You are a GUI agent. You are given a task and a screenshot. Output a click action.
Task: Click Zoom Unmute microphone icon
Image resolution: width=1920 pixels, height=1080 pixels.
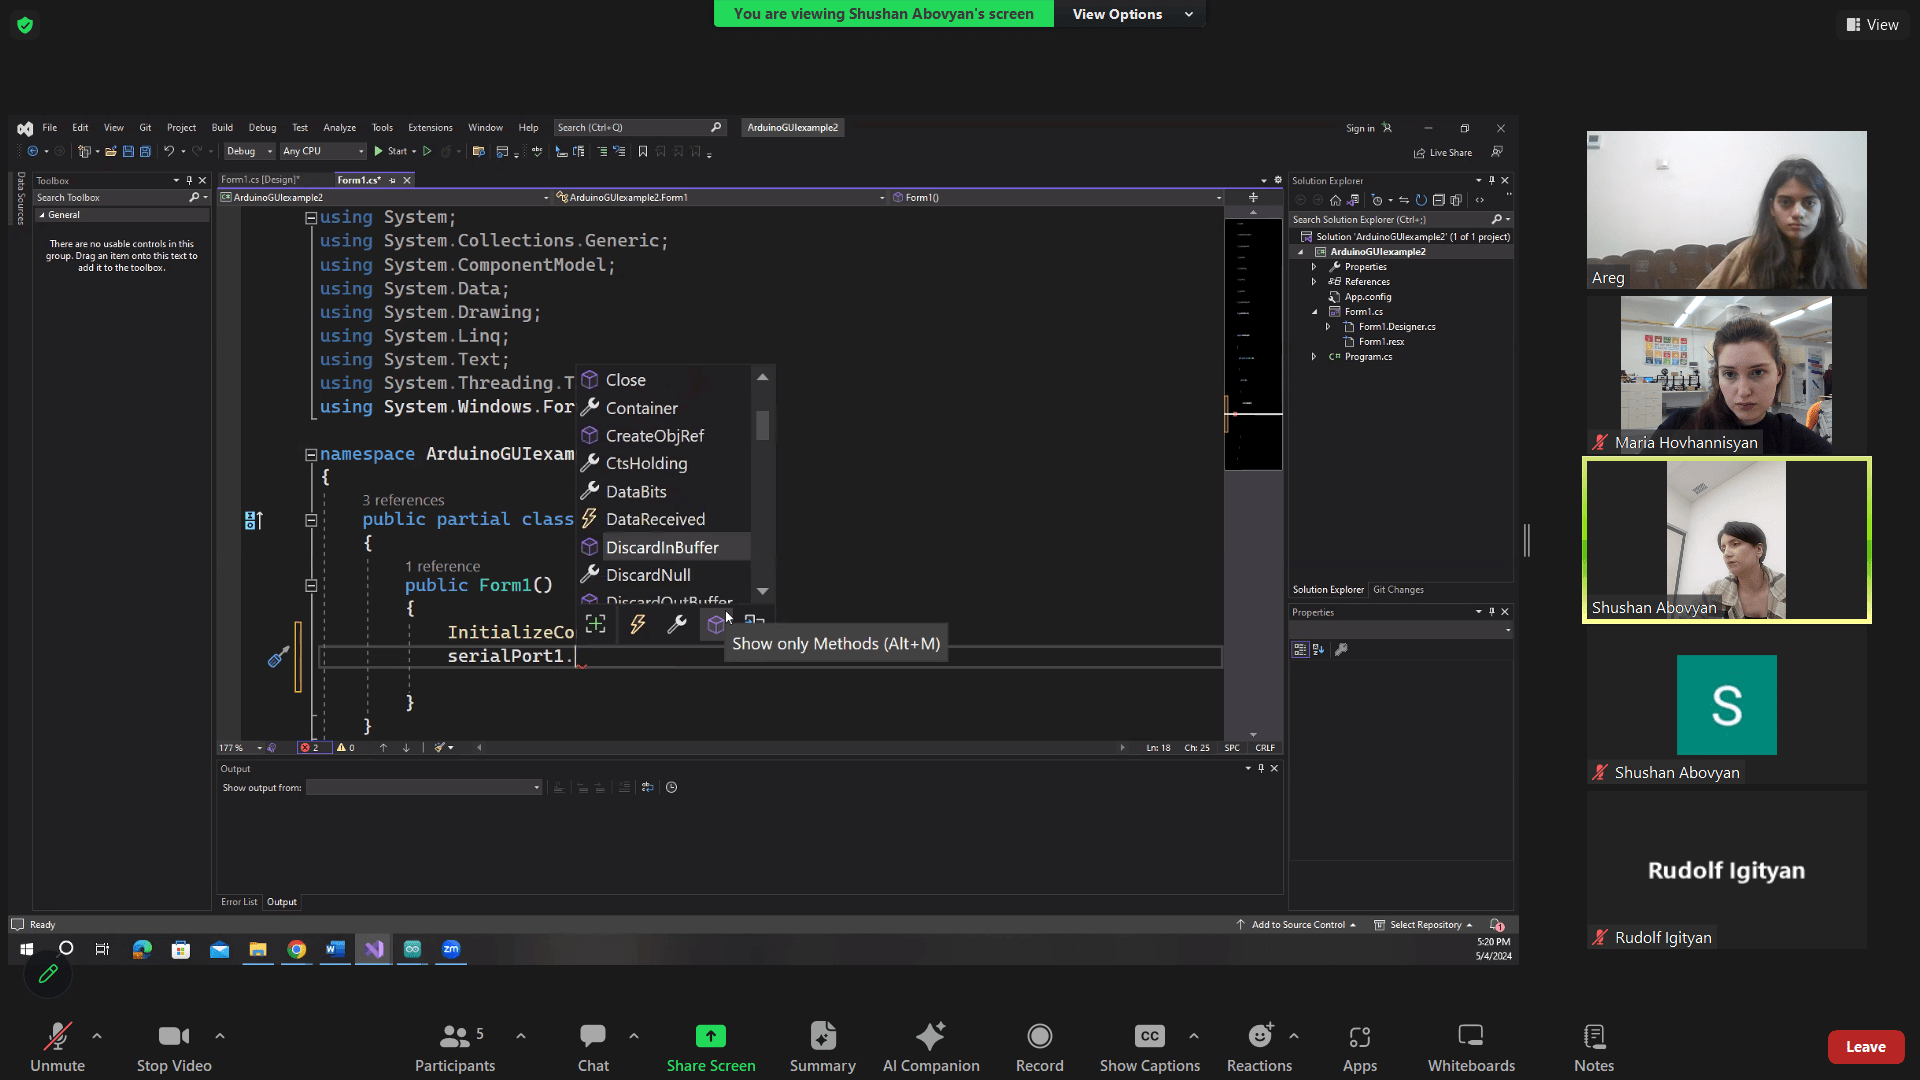(x=57, y=1037)
